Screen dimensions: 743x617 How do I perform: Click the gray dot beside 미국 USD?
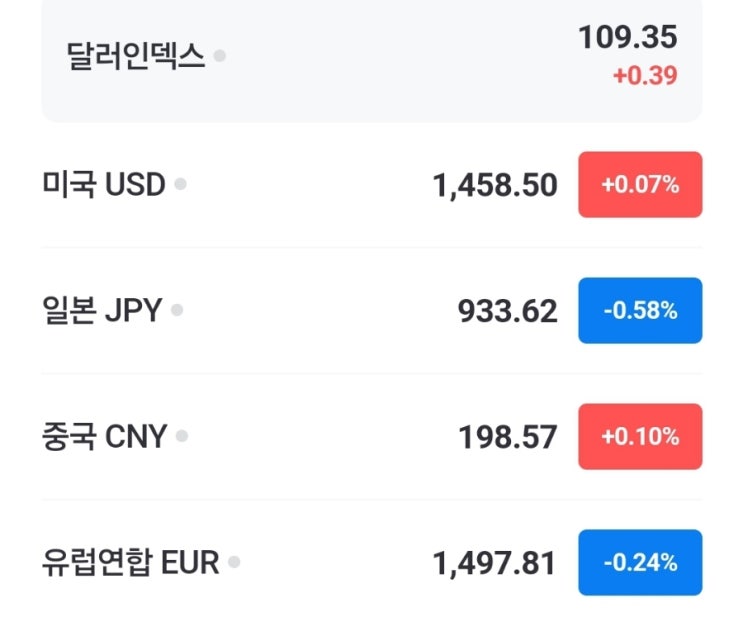(180, 184)
